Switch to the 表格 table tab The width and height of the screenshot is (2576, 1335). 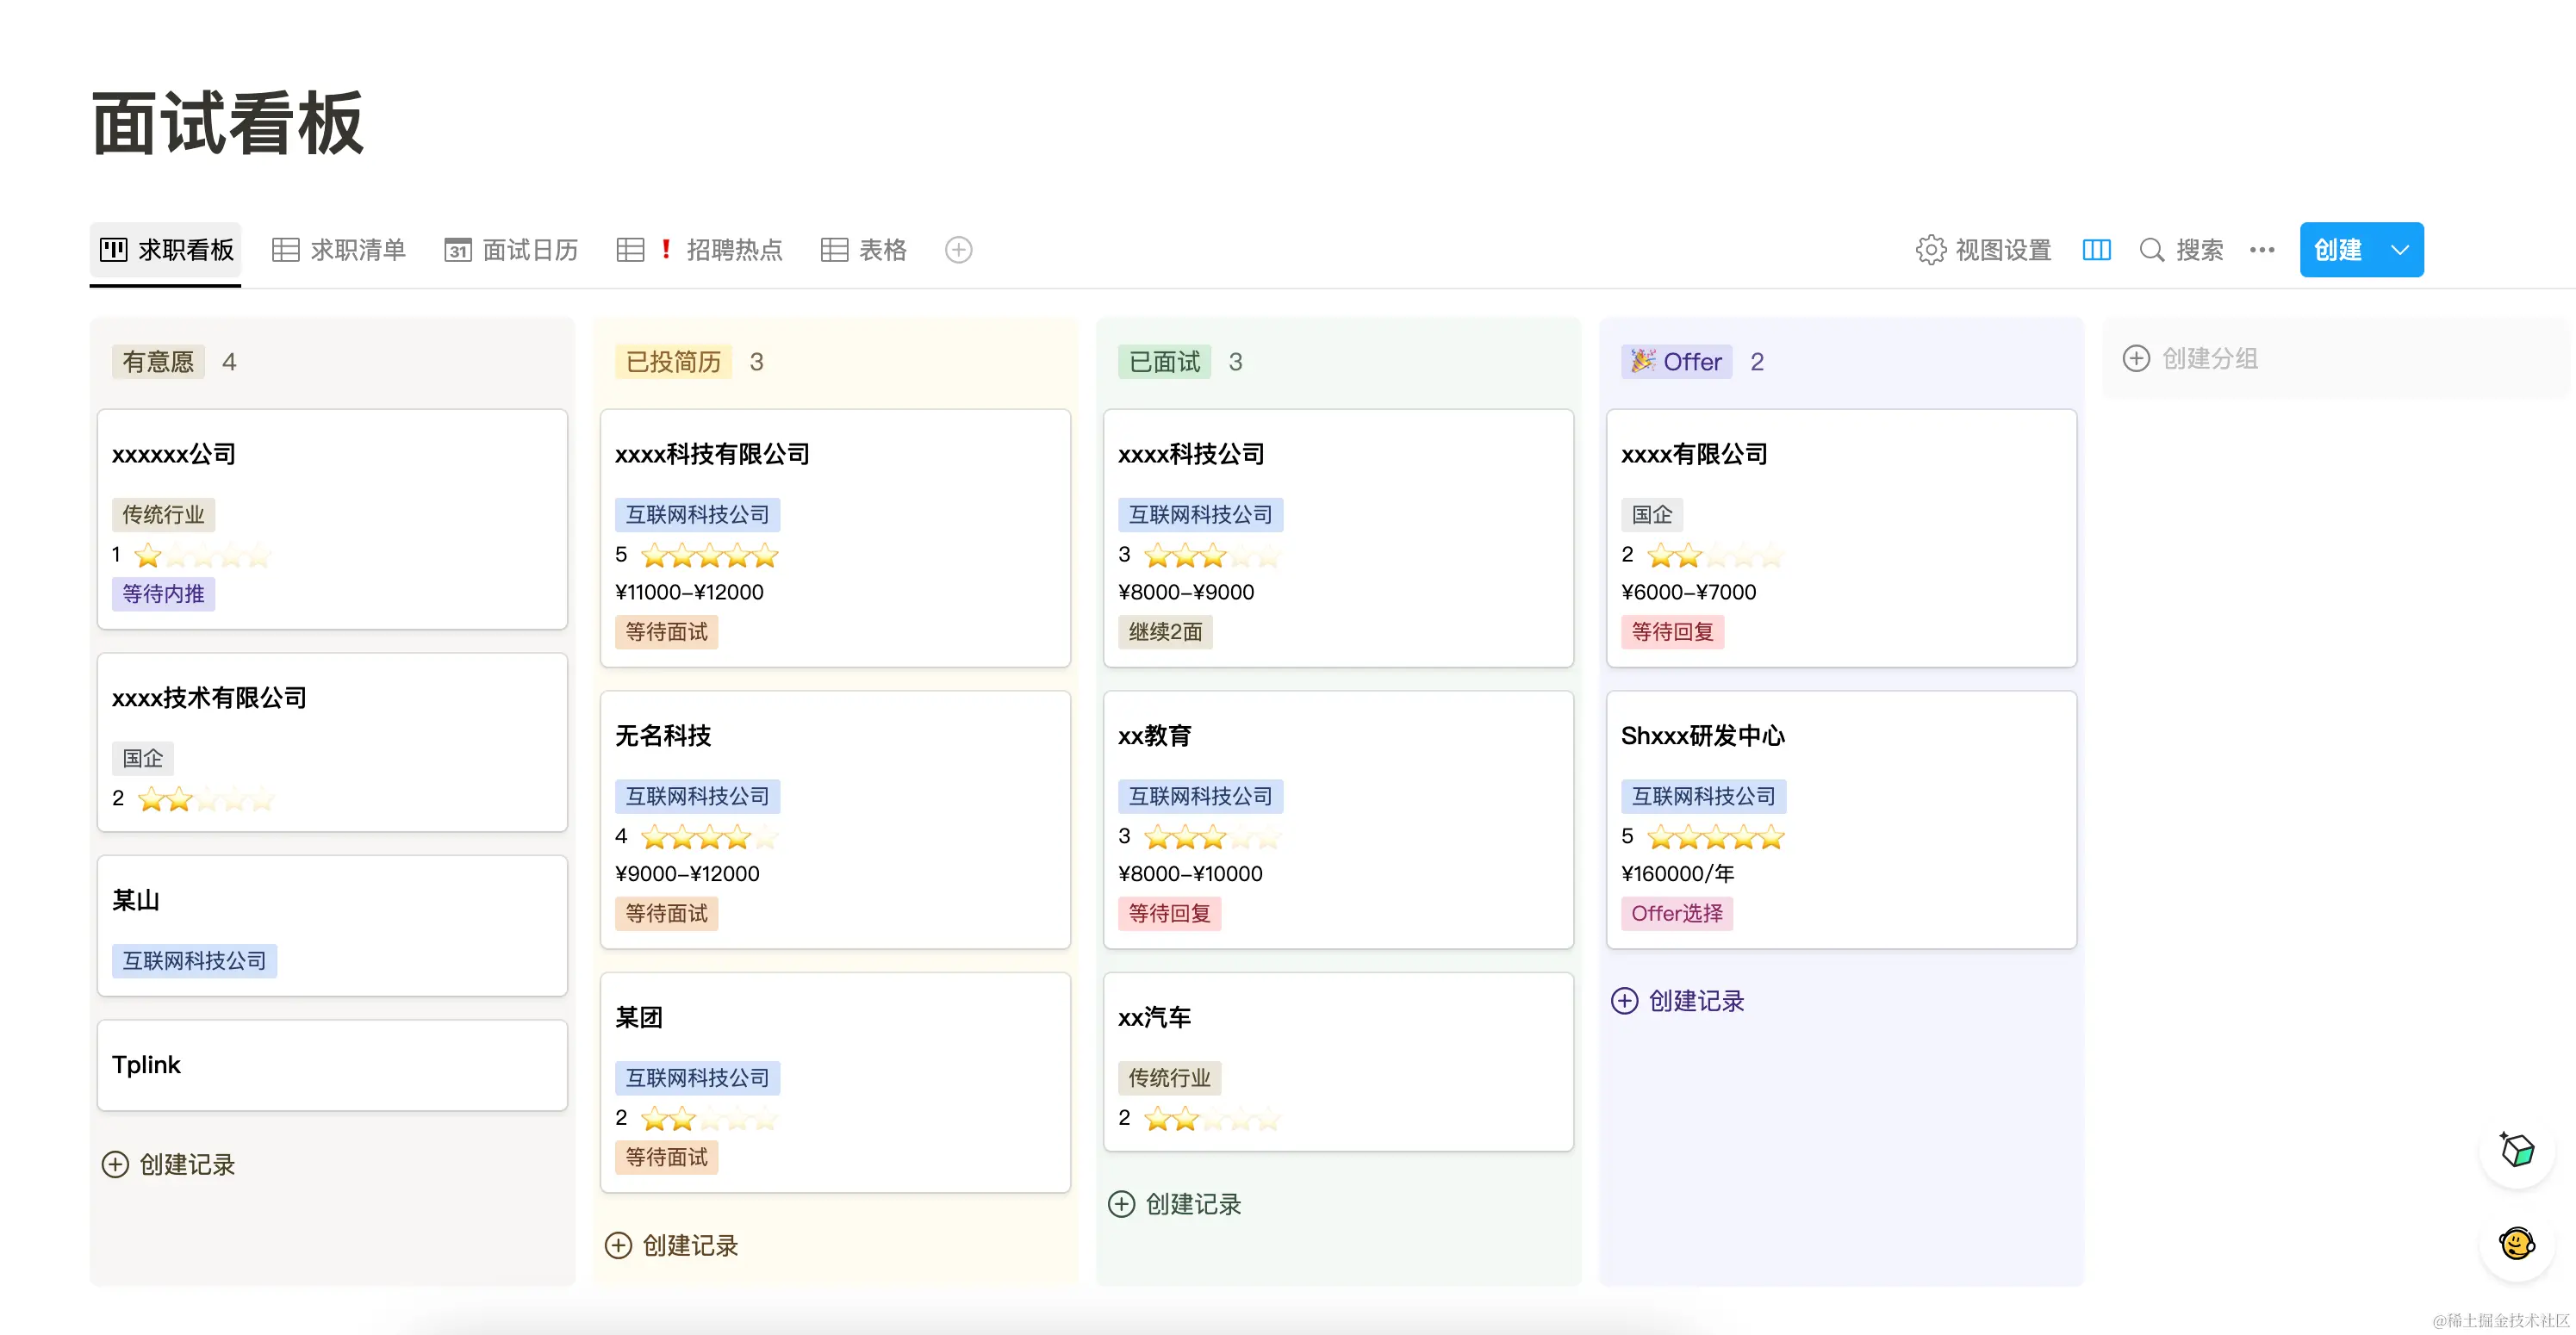coord(863,250)
